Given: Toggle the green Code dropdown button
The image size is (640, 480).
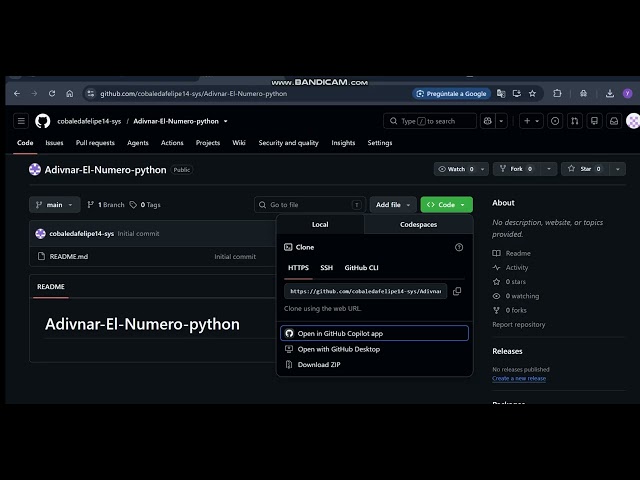Looking at the screenshot, I should coord(447,204).
